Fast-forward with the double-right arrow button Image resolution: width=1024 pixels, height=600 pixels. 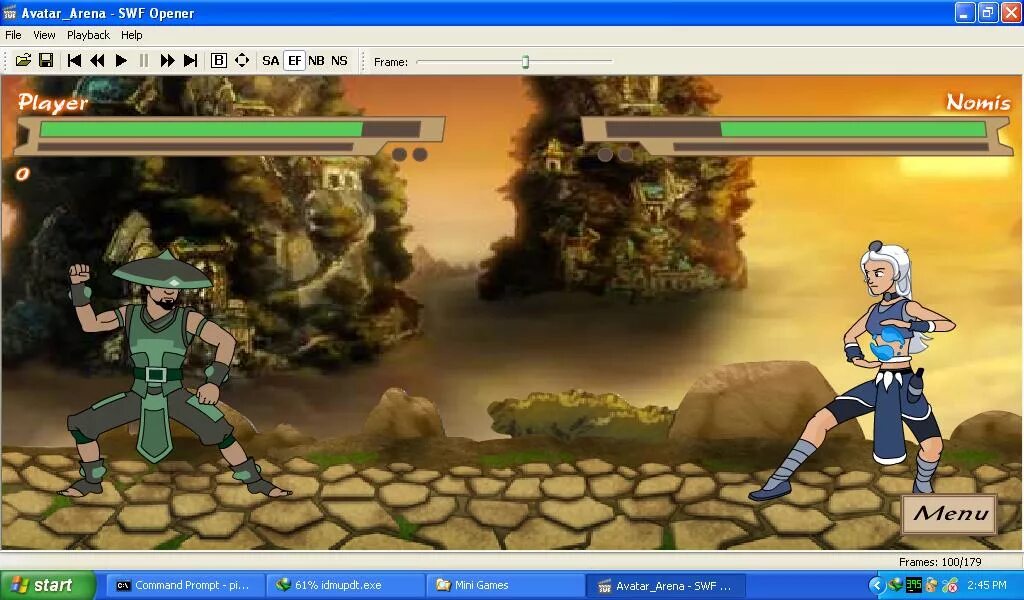pyautogui.click(x=167, y=61)
